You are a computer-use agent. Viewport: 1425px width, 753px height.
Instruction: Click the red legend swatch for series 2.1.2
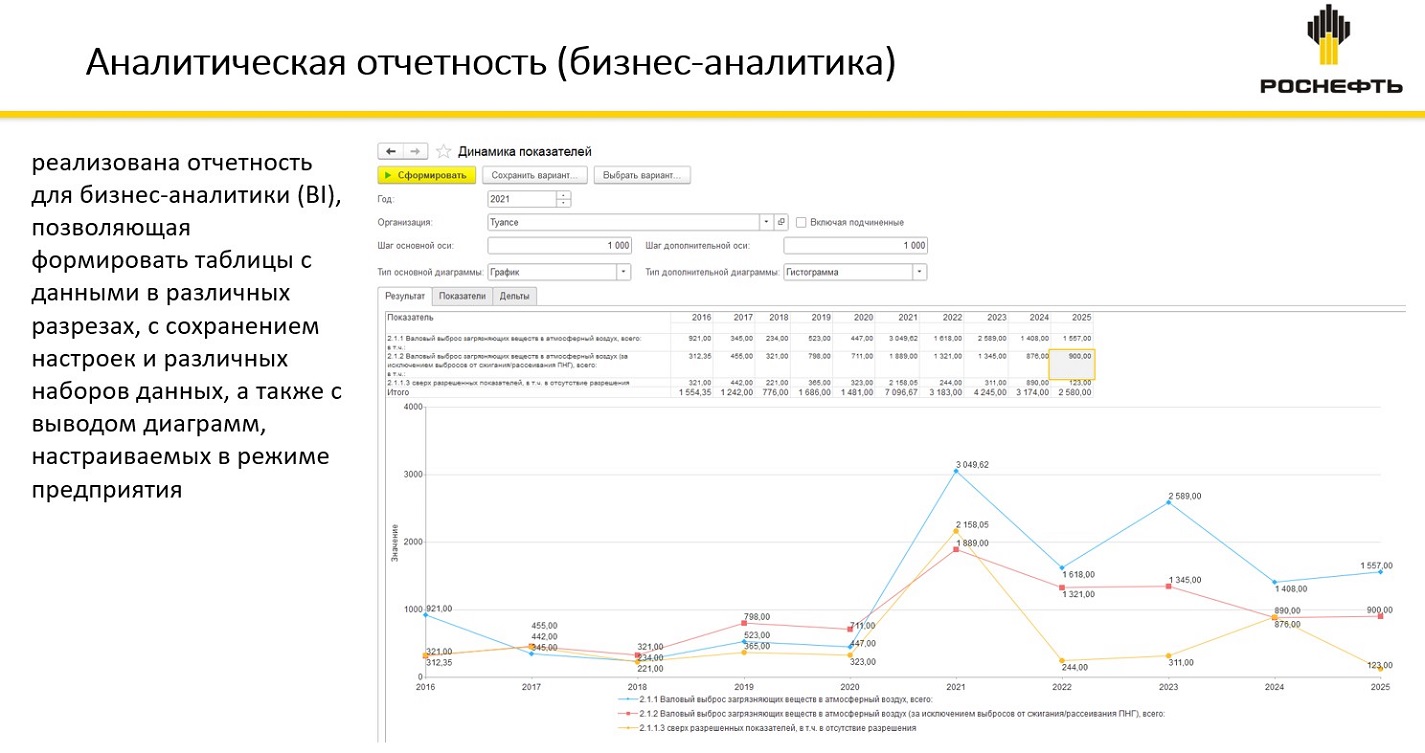tap(623, 714)
